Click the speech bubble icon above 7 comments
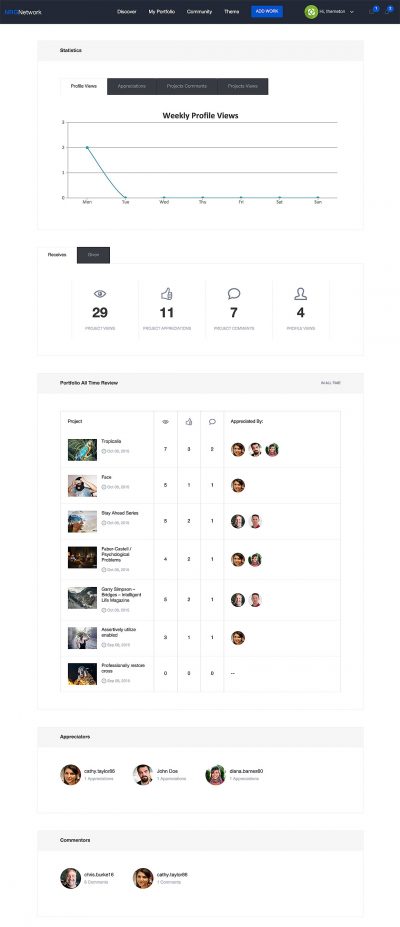 tap(234, 293)
